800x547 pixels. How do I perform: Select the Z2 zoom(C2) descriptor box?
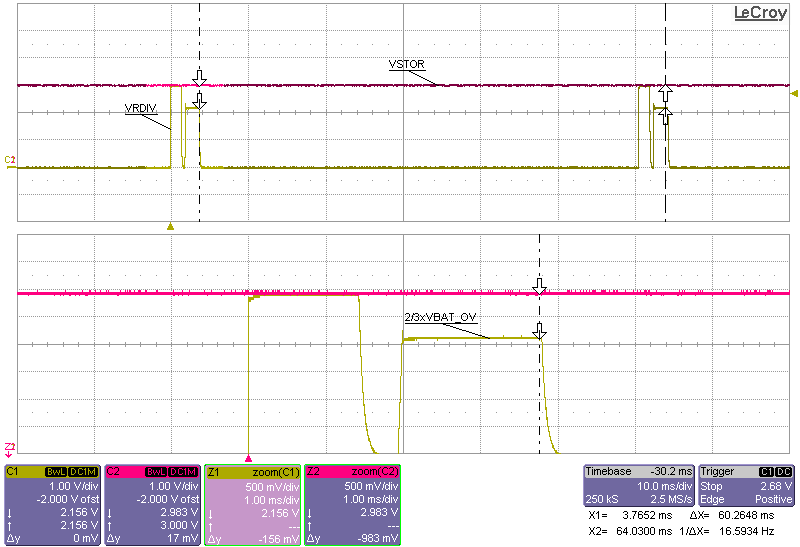(352, 505)
